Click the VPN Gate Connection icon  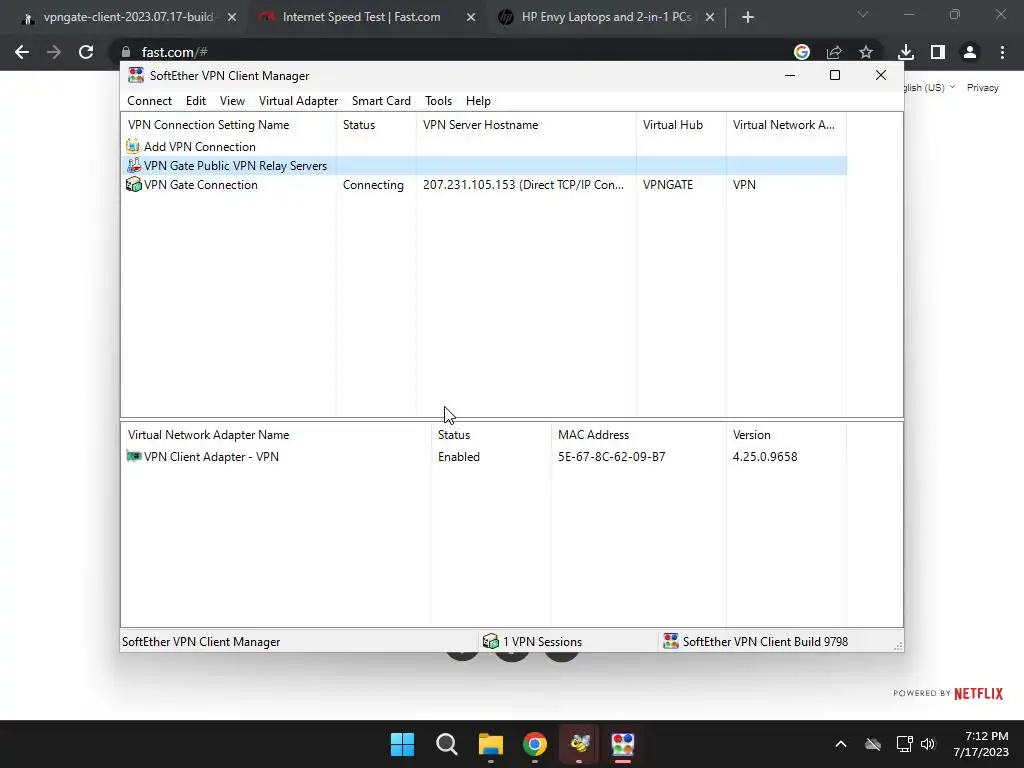(133, 184)
